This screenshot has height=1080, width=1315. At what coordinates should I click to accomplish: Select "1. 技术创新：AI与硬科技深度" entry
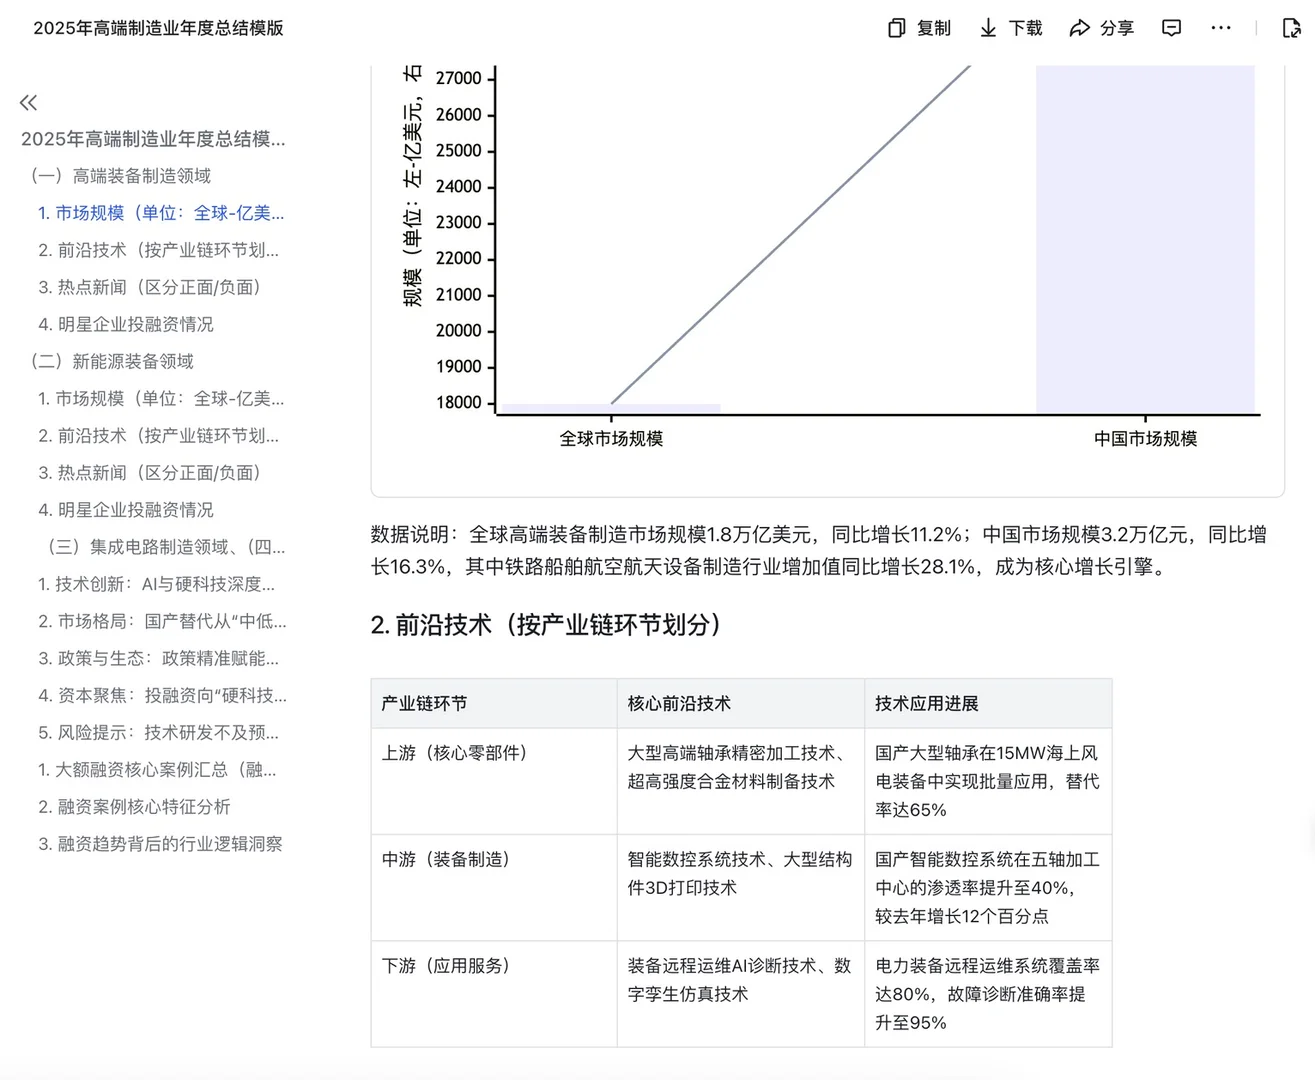click(157, 584)
